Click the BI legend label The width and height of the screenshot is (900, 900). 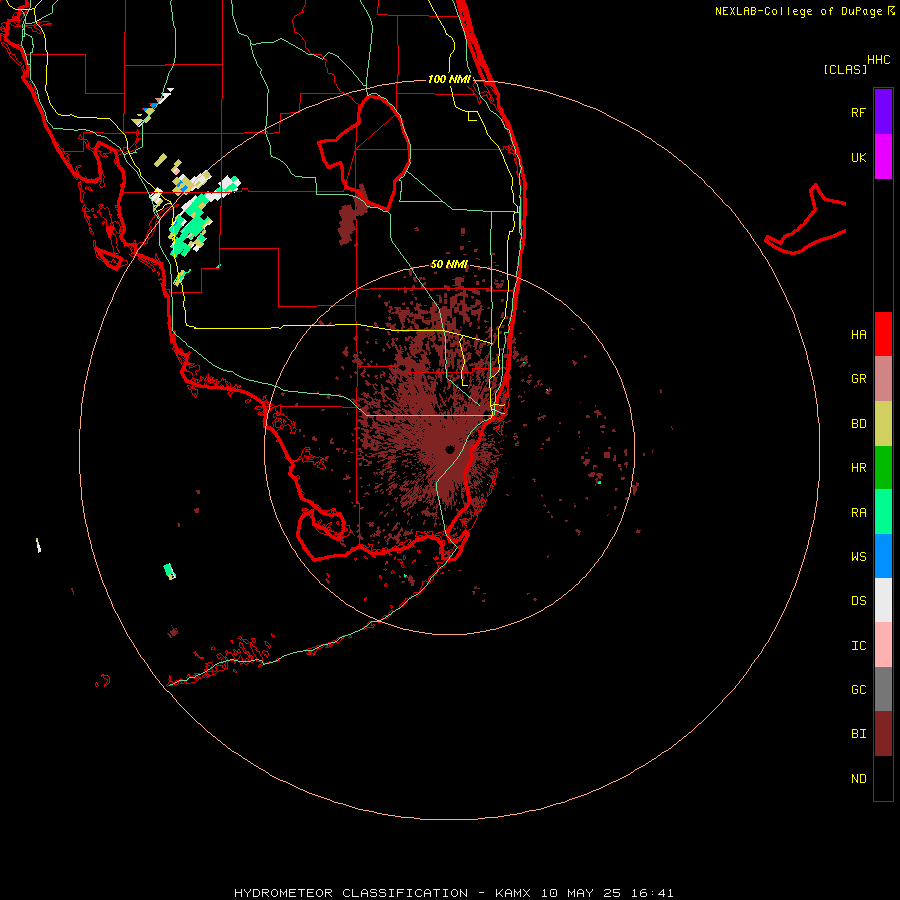tap(858, 734)
